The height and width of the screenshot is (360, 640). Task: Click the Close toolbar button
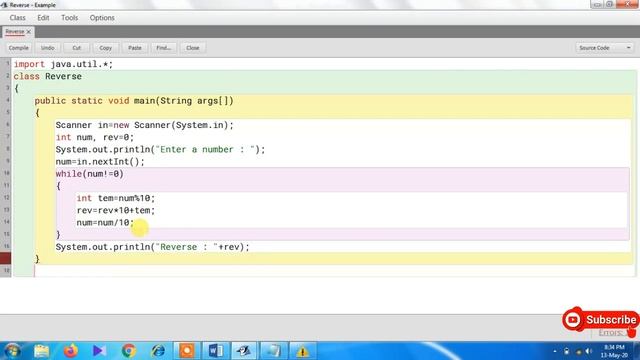click(x=193, y=48)
